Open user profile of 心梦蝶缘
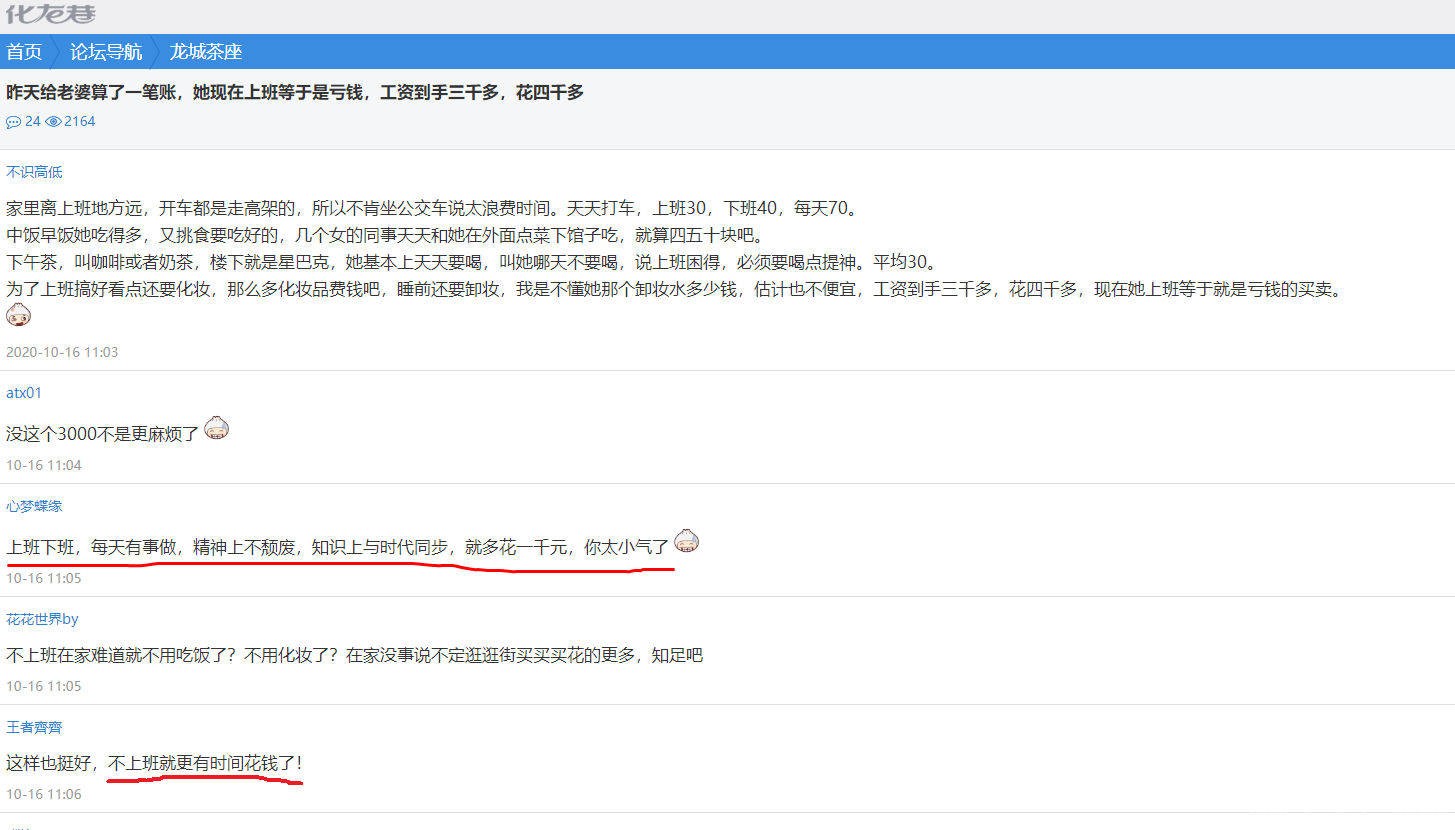Image resolution: width=1455 pixels, height=830 pixels. 33,505
